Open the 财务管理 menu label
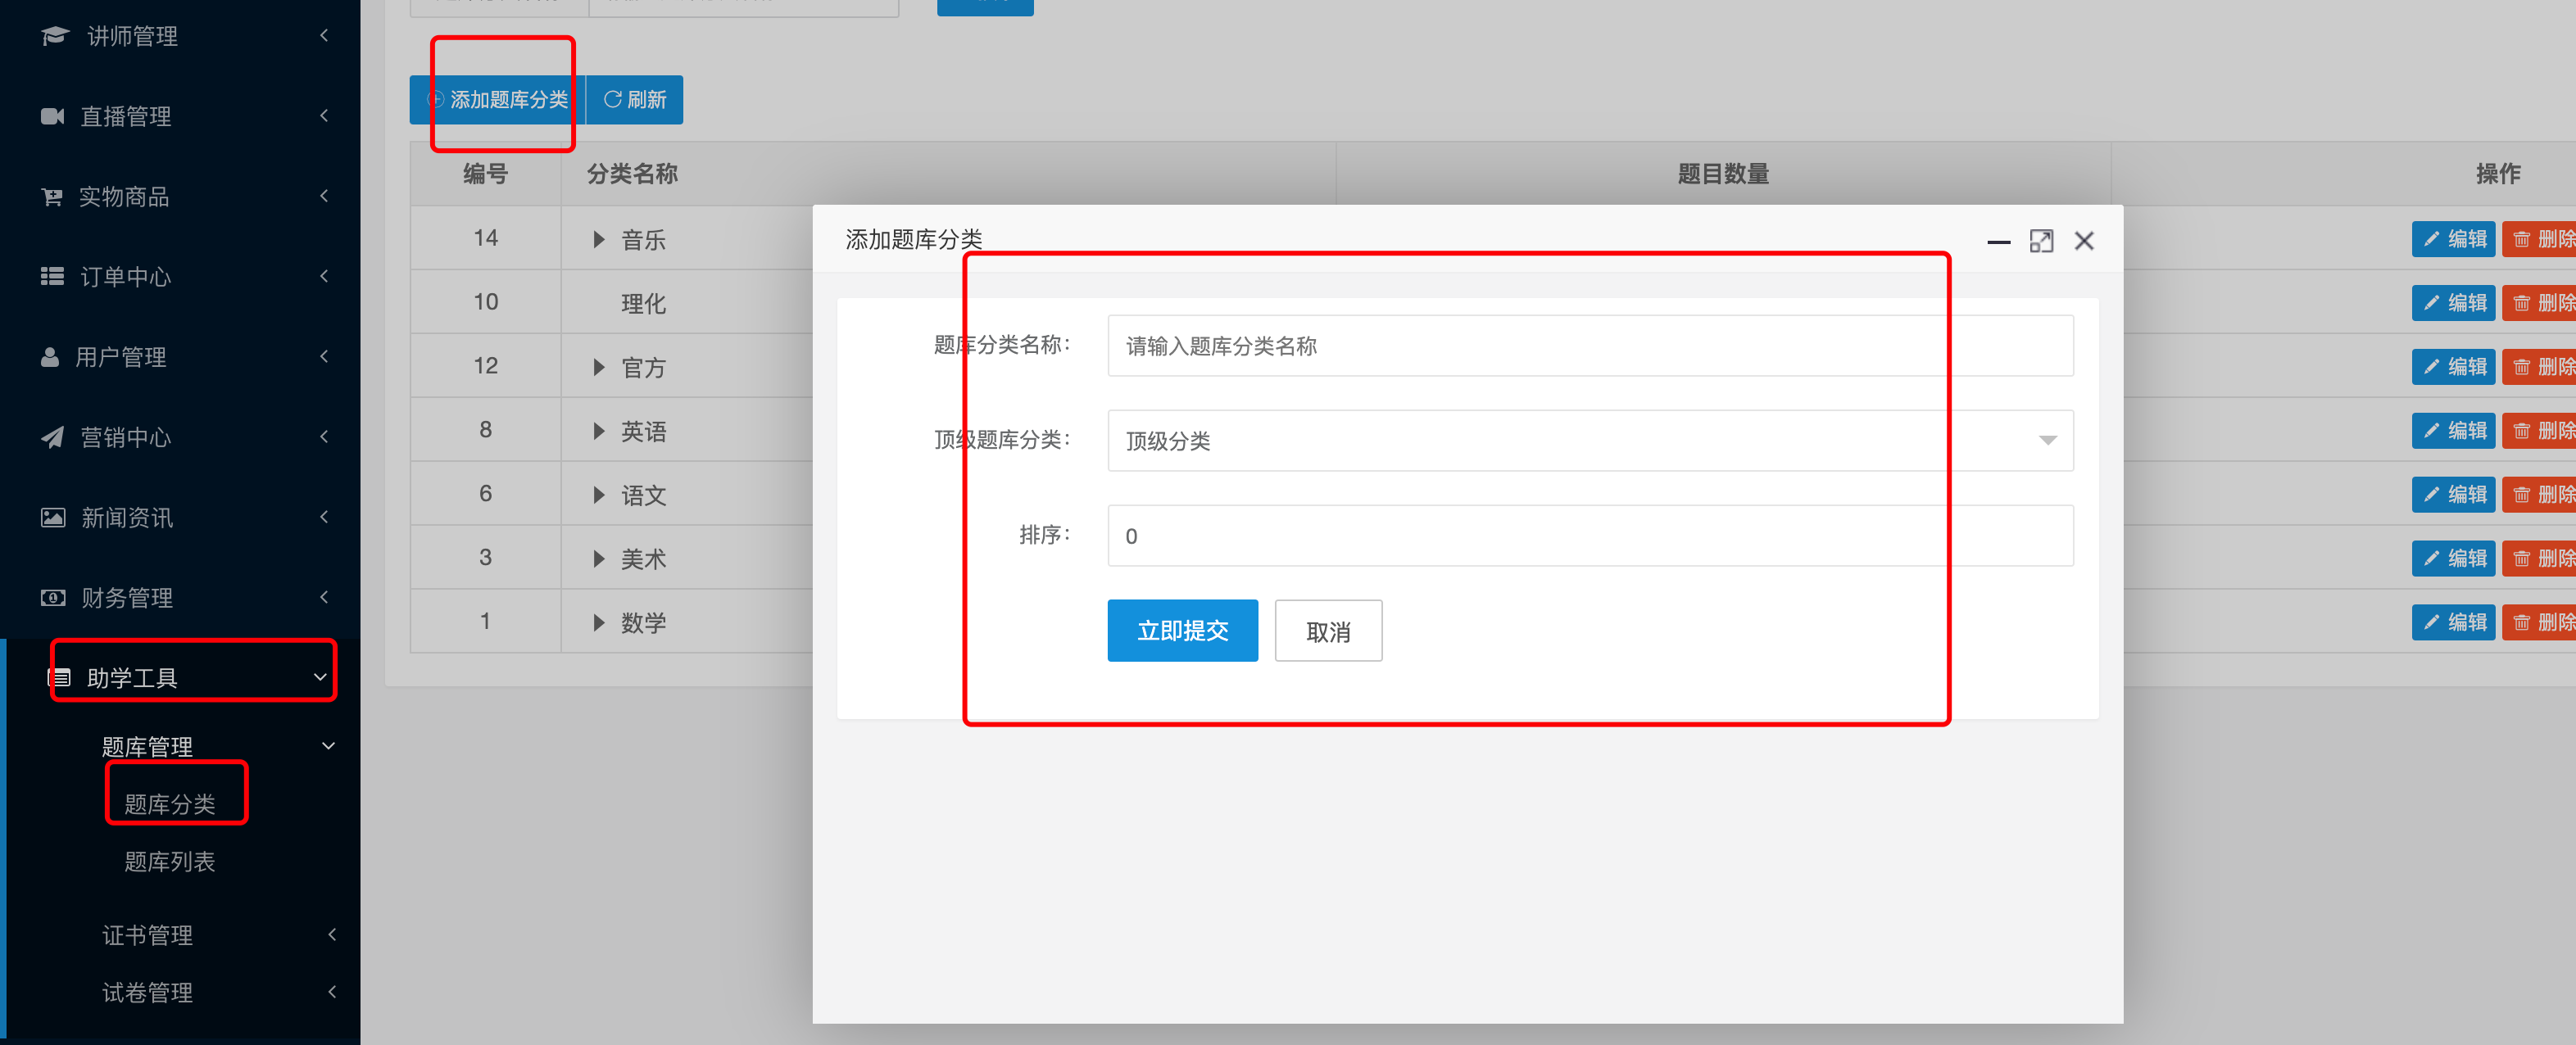 pyautogui.click(x=127, y=598)
